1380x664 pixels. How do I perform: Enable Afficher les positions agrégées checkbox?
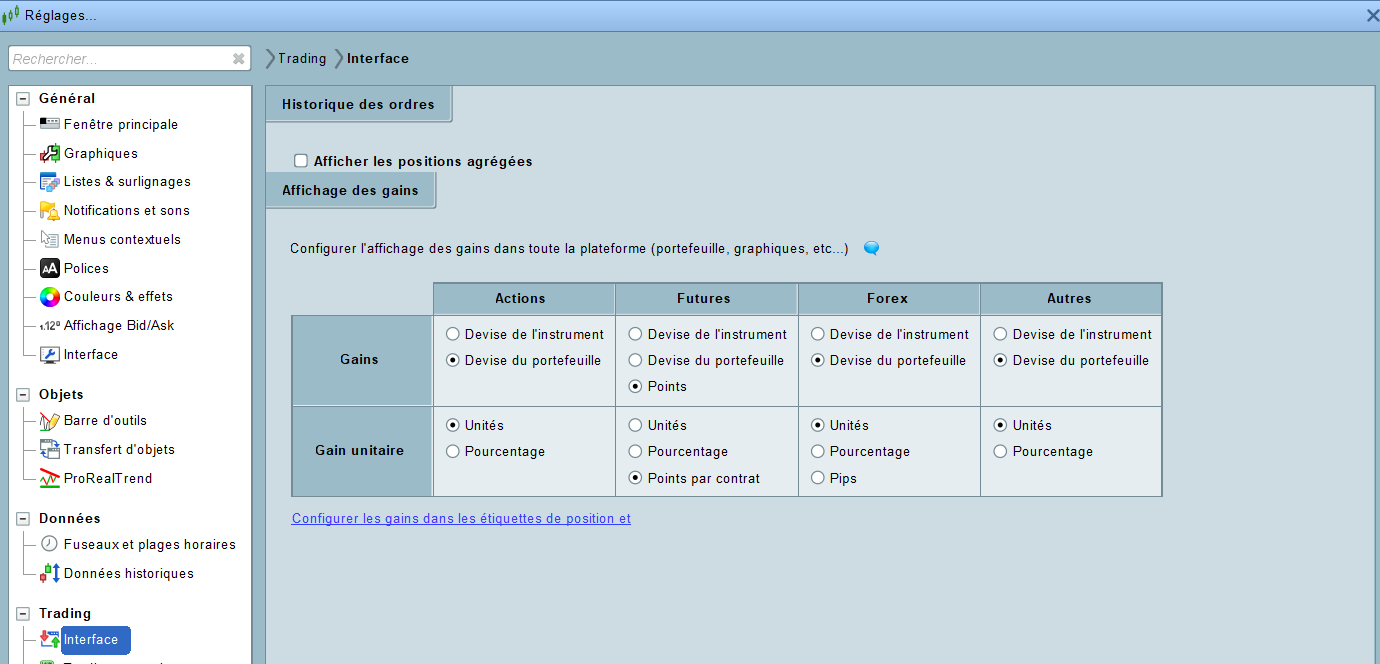pos(300,161)
